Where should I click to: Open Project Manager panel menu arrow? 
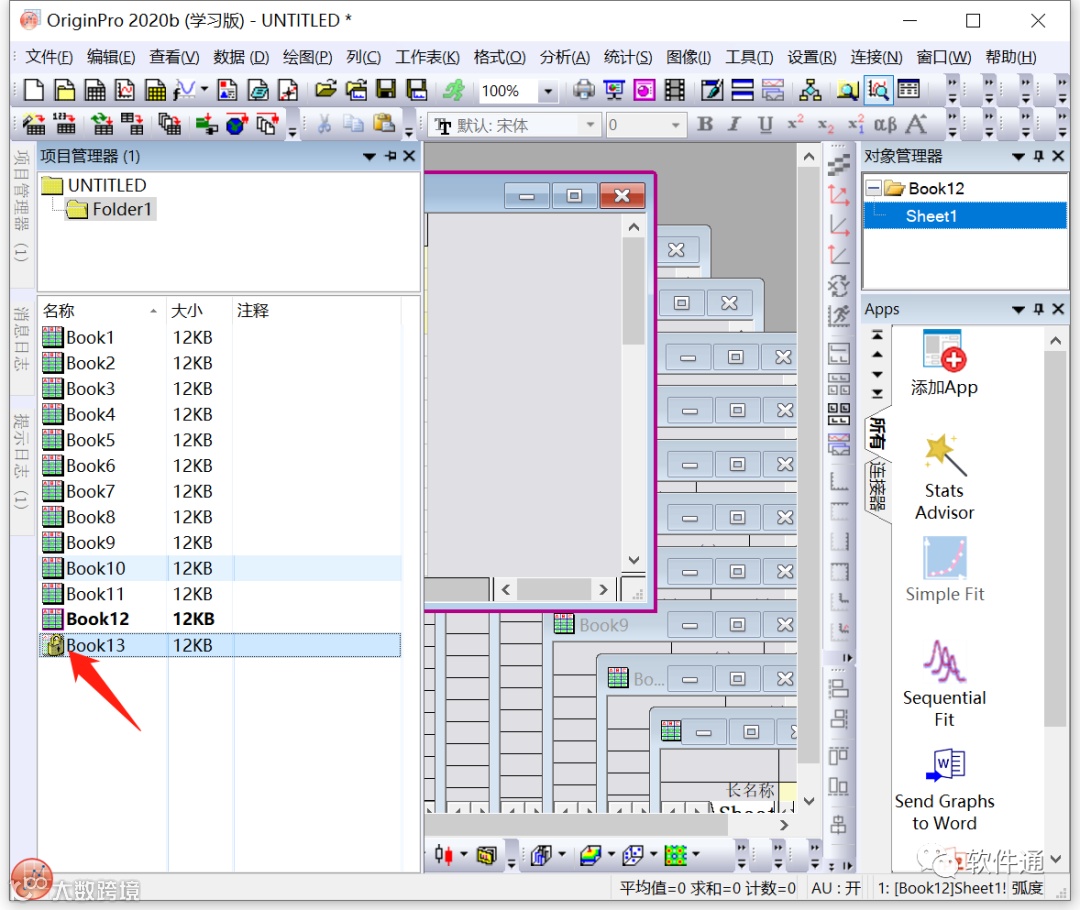(369, 156)
